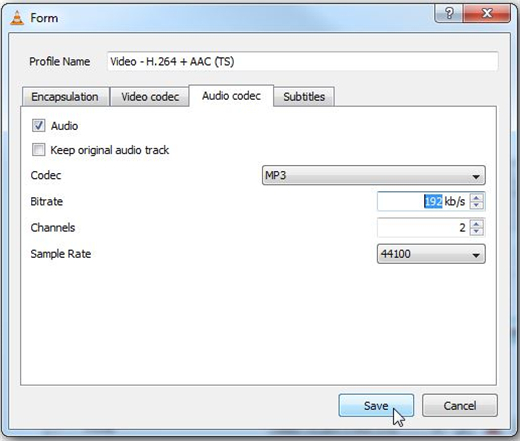Toggle the Audio checkbox
The height and width of the screenshot is (441, 520).
[38, 126]
